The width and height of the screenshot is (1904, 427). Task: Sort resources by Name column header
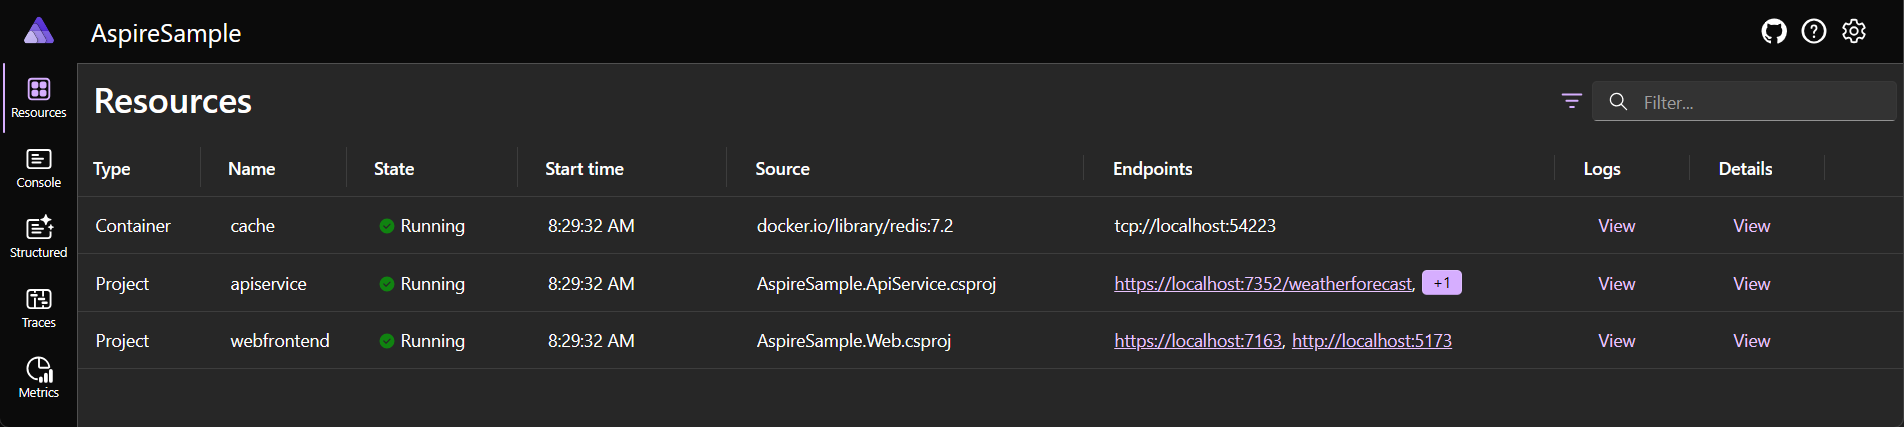(251, 169)
